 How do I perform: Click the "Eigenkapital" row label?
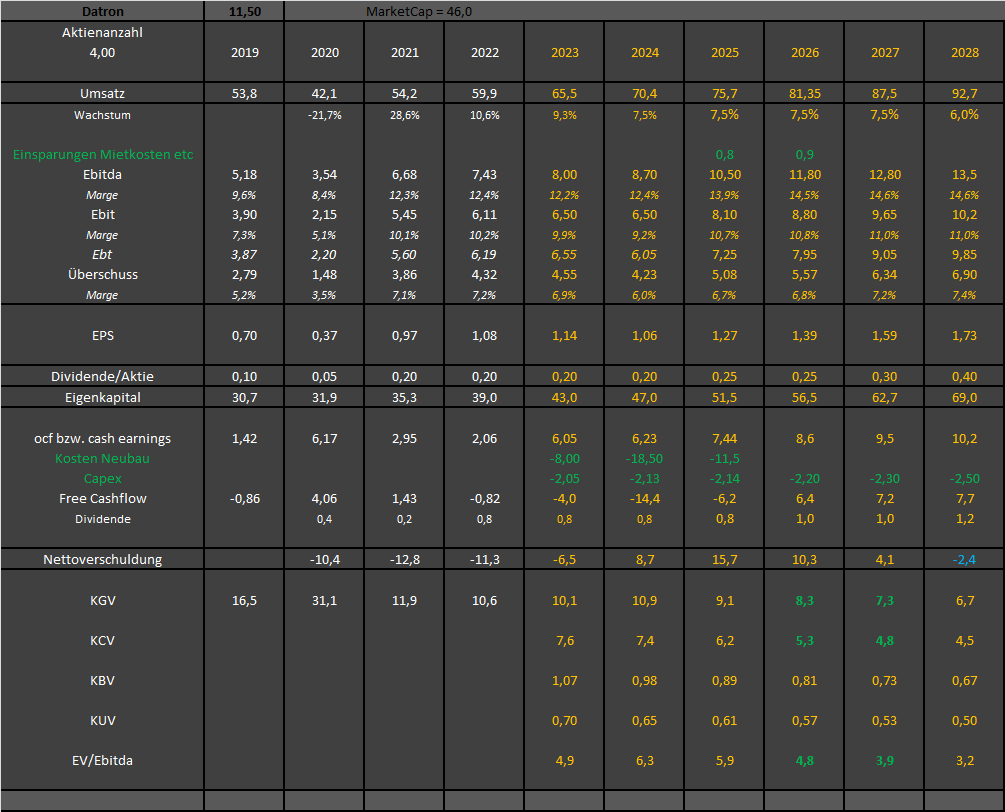tap(103, 397)
